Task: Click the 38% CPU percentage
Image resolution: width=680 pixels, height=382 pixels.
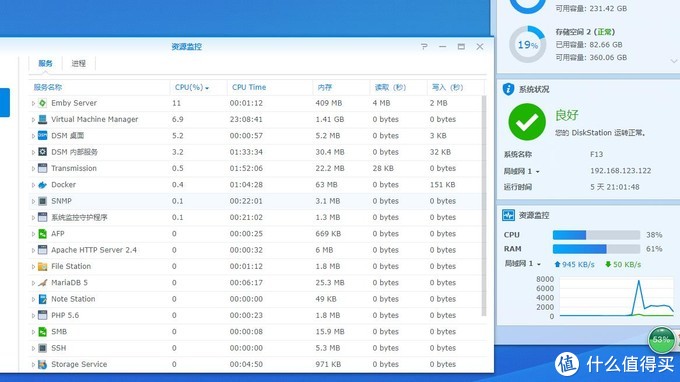Action: coord(654,235)
